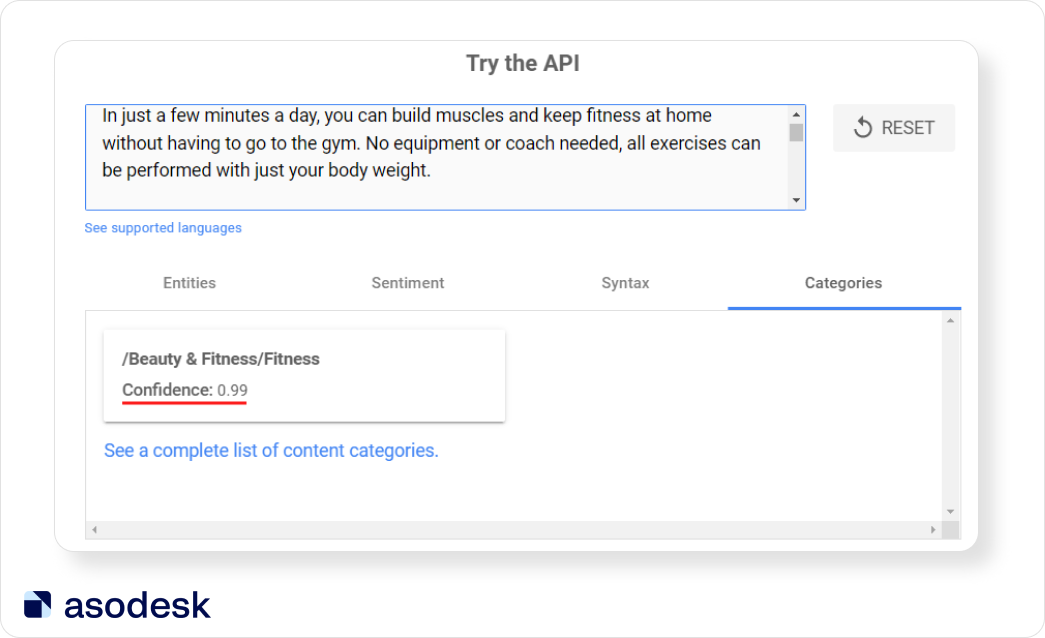This screenshot has width=1045, height=638.
Task: Click the Beauty & Fitness/Fitness category card
Action: [x=305, y=376]
